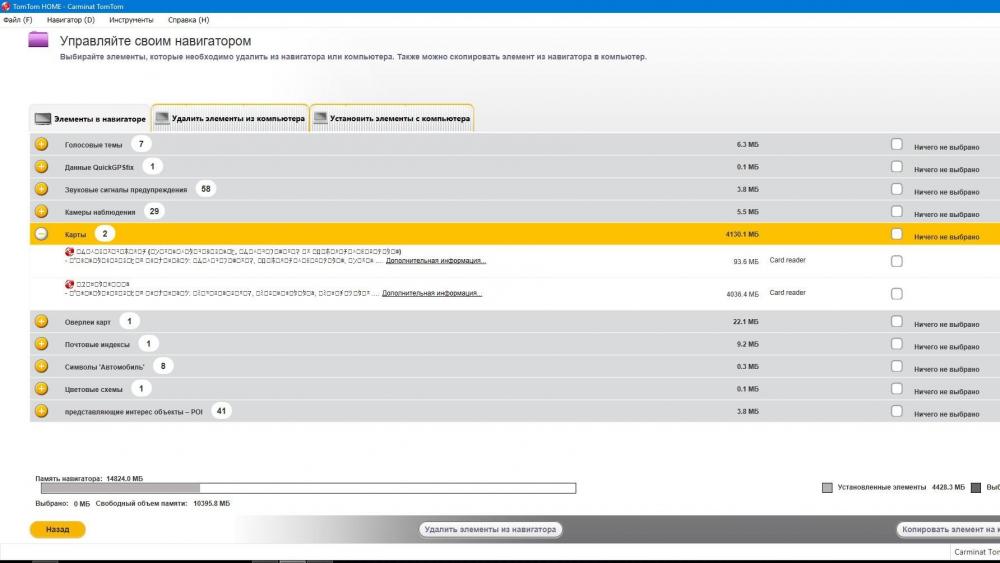This screenshot has width=1000, height=563.
Task: Click the Назад button
Action: [x=57, y=529]
